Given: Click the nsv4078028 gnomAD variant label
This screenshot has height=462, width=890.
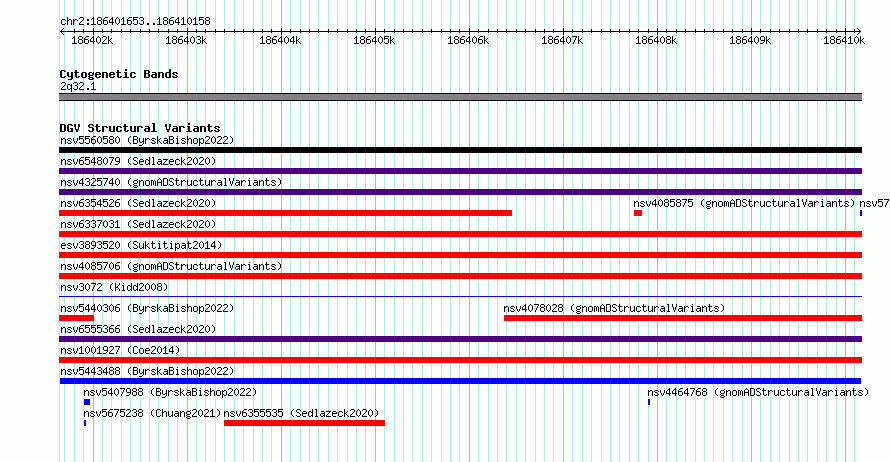Looking at the screenshot, I should 614,308.
